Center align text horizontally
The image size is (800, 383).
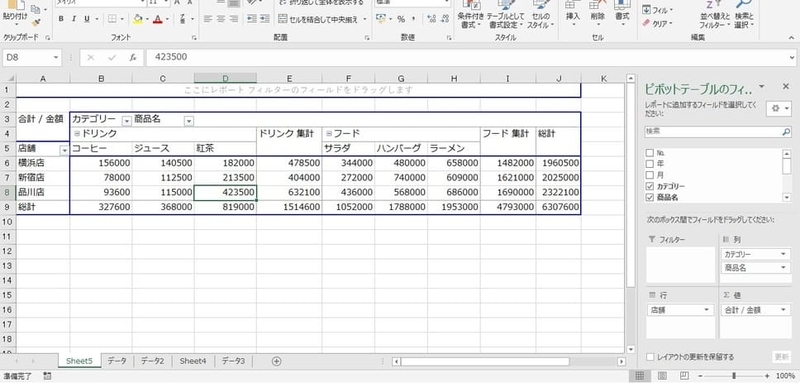tap(220, 19)
